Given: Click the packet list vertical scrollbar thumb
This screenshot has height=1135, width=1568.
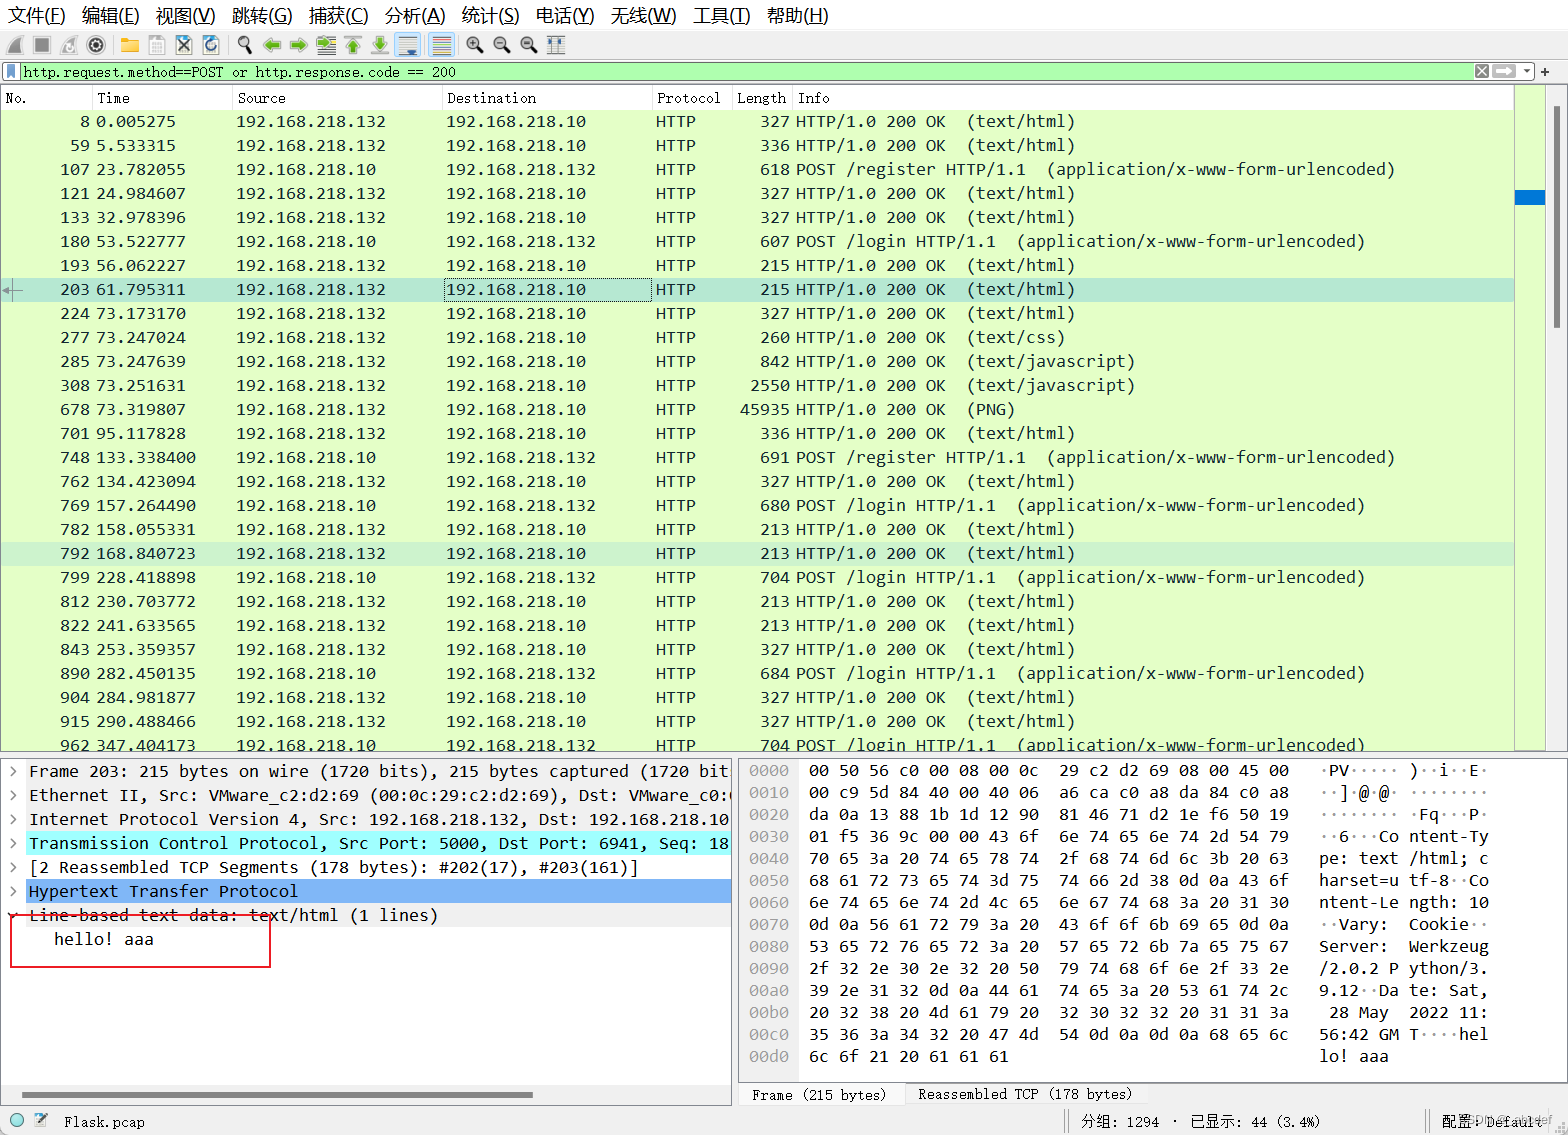Looking at the screenshot, I should (x=1556, y=215).
